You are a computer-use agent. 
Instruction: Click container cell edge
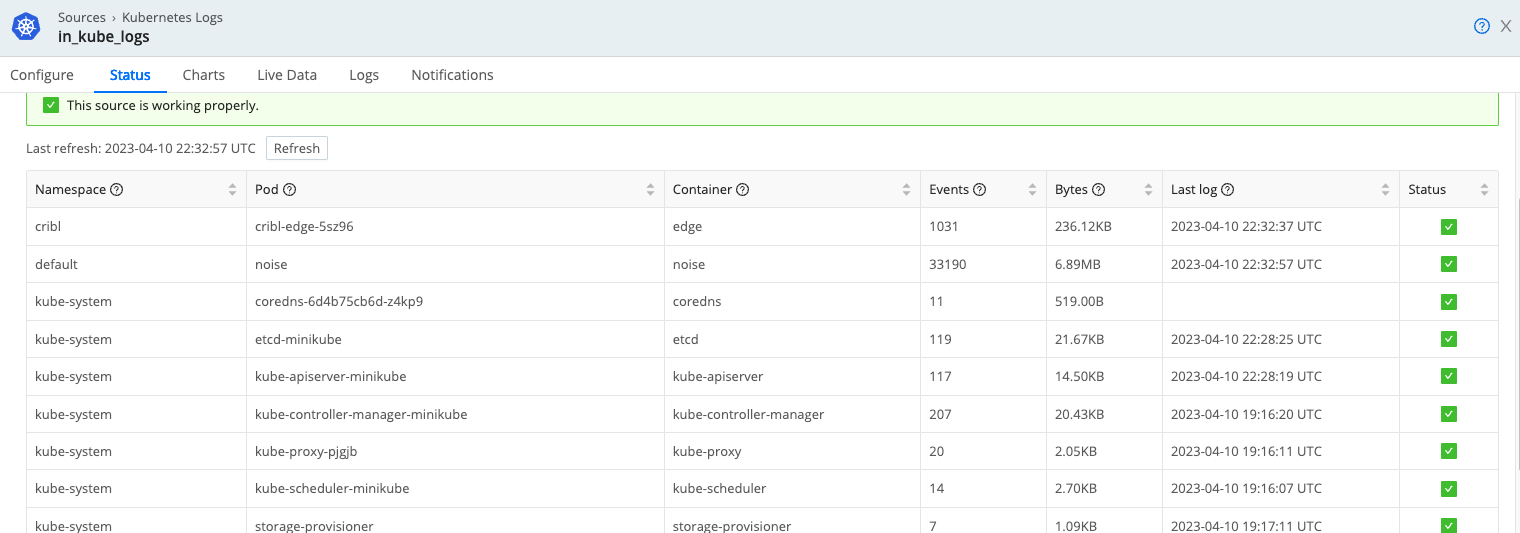792,227
